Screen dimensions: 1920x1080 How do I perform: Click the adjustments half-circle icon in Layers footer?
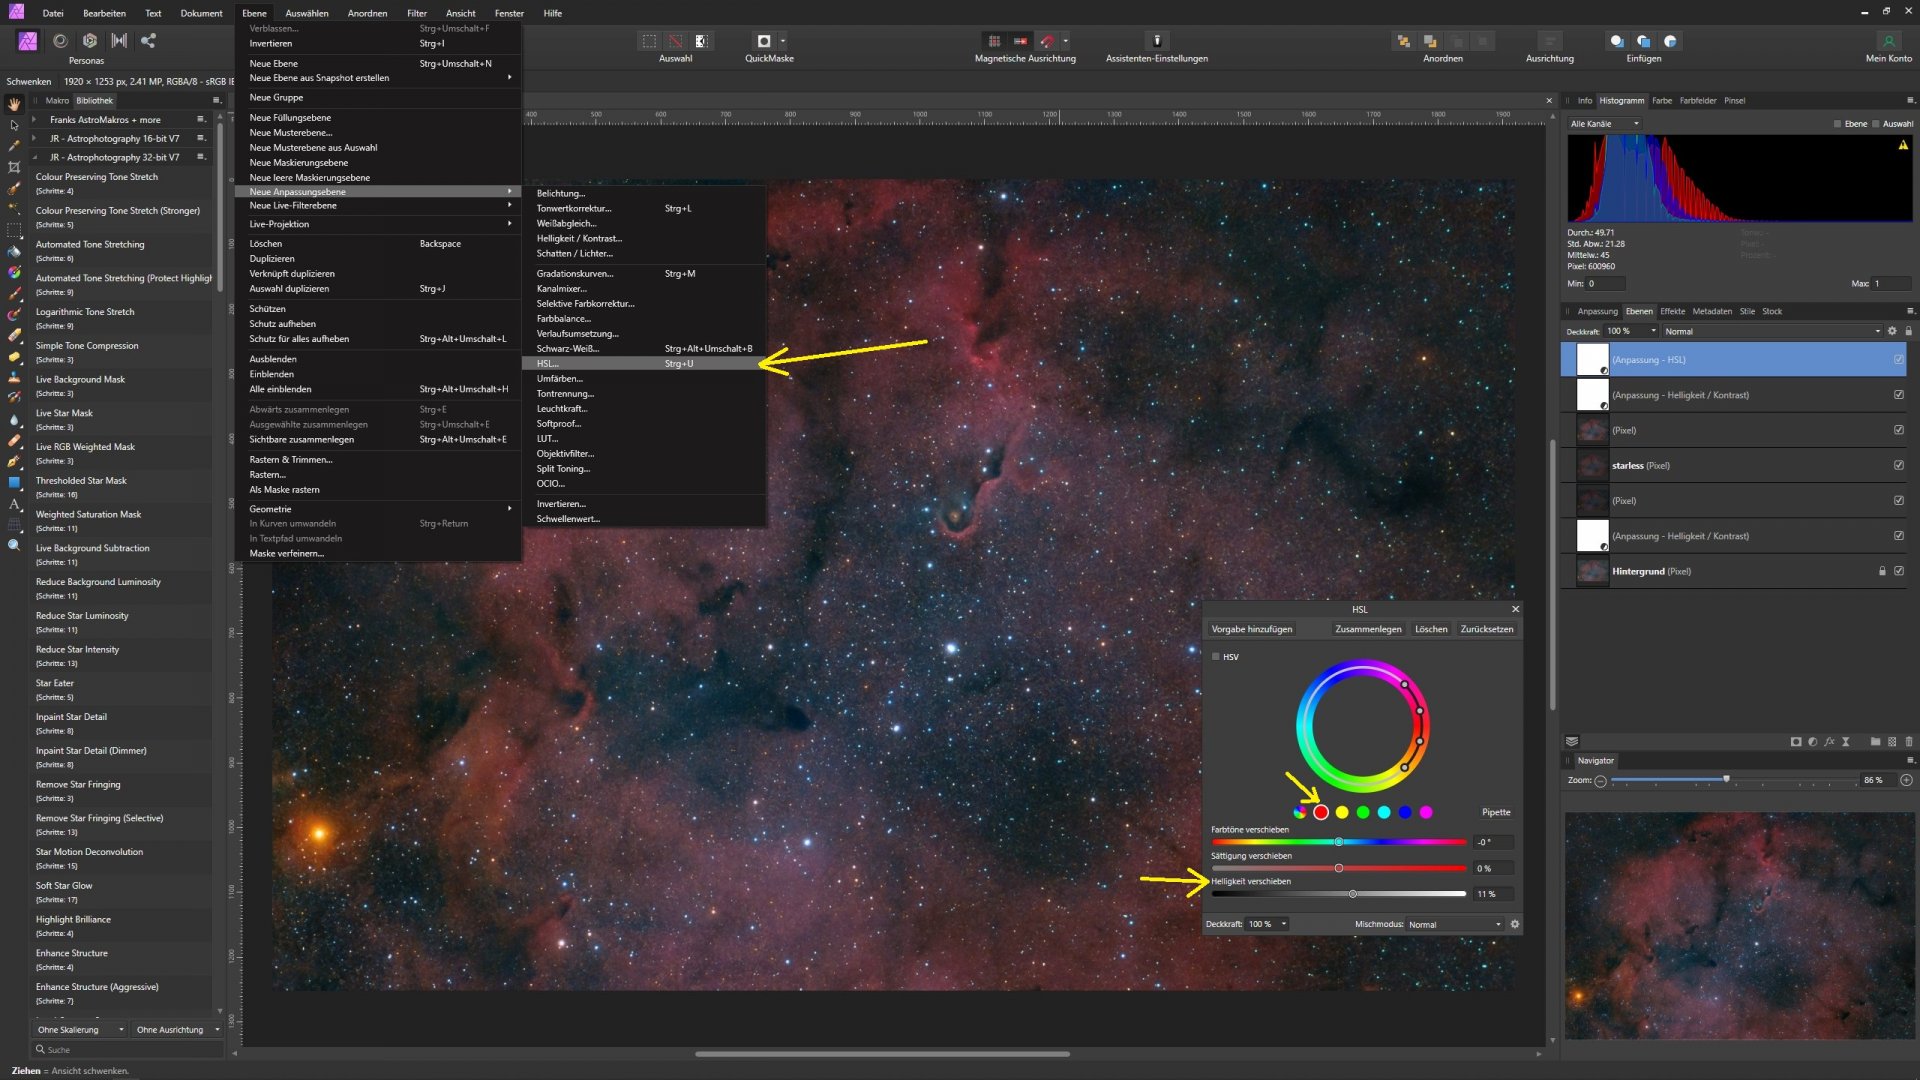click(1812, 742)
